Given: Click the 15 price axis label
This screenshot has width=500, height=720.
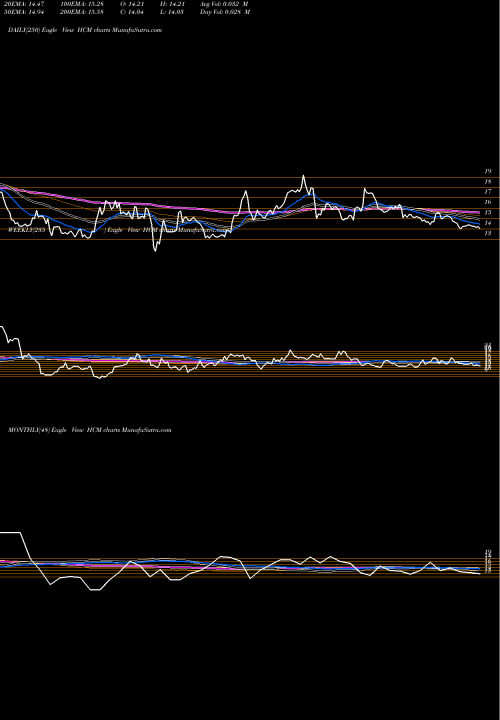Looking at the screenshot, I should 488,213.
